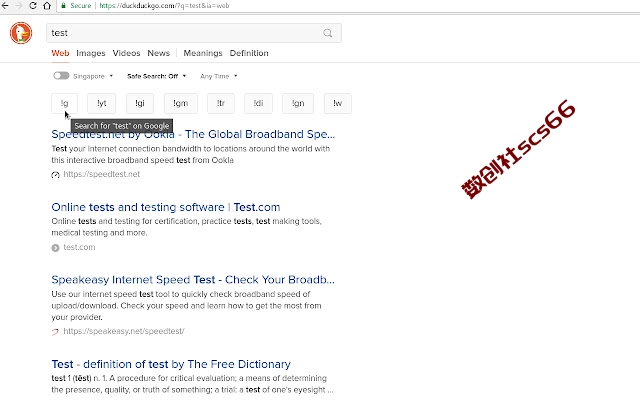Click the test.com favicon
Viewport: 640px width, 400px height.
[x=56, y=248]
